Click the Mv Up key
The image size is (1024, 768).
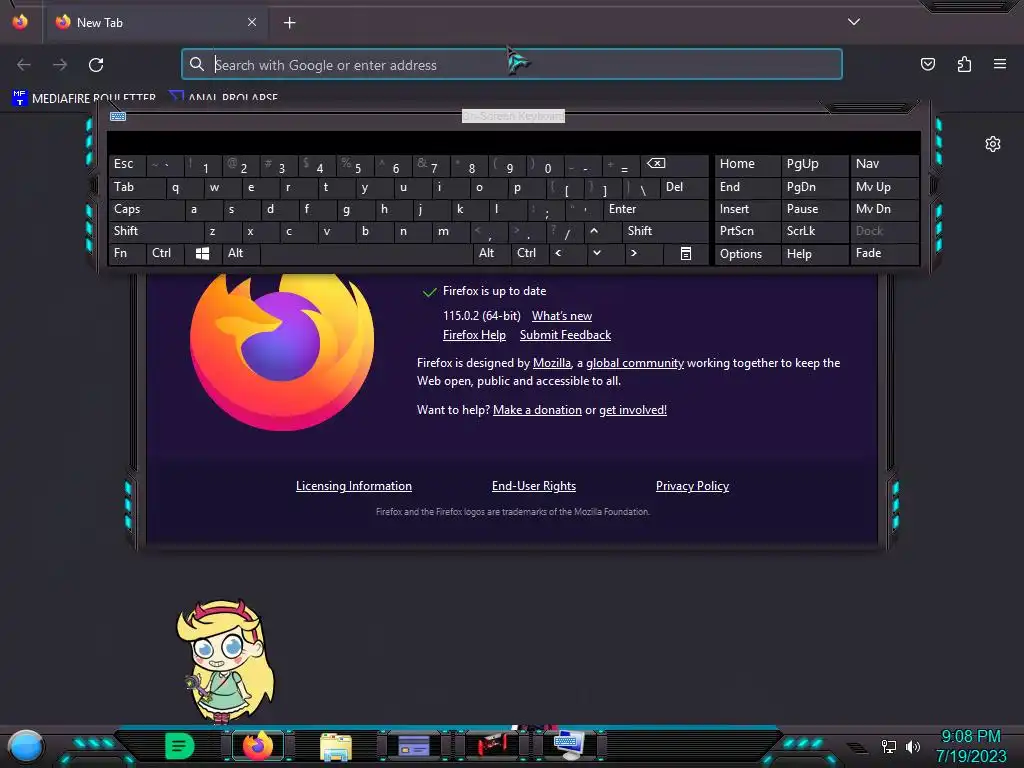(x=884, y=187)
